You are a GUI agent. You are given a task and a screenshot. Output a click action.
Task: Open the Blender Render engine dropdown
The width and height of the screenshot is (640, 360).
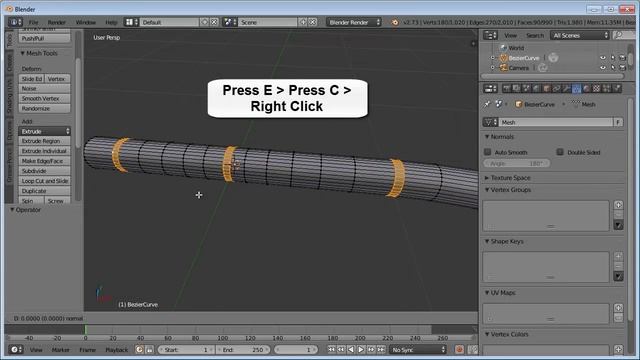(x=353, y=22)
